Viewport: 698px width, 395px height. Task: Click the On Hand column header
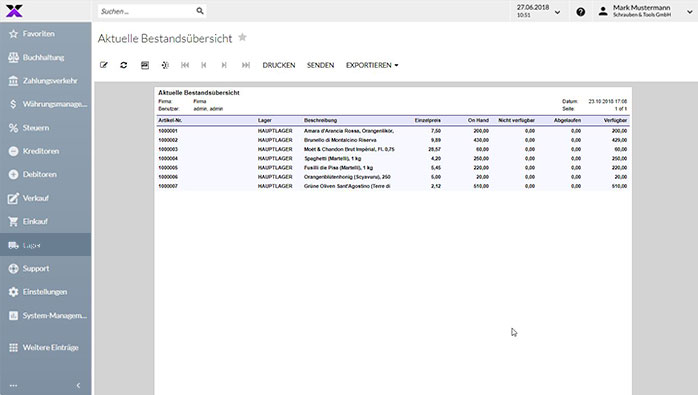click(478, 120)
